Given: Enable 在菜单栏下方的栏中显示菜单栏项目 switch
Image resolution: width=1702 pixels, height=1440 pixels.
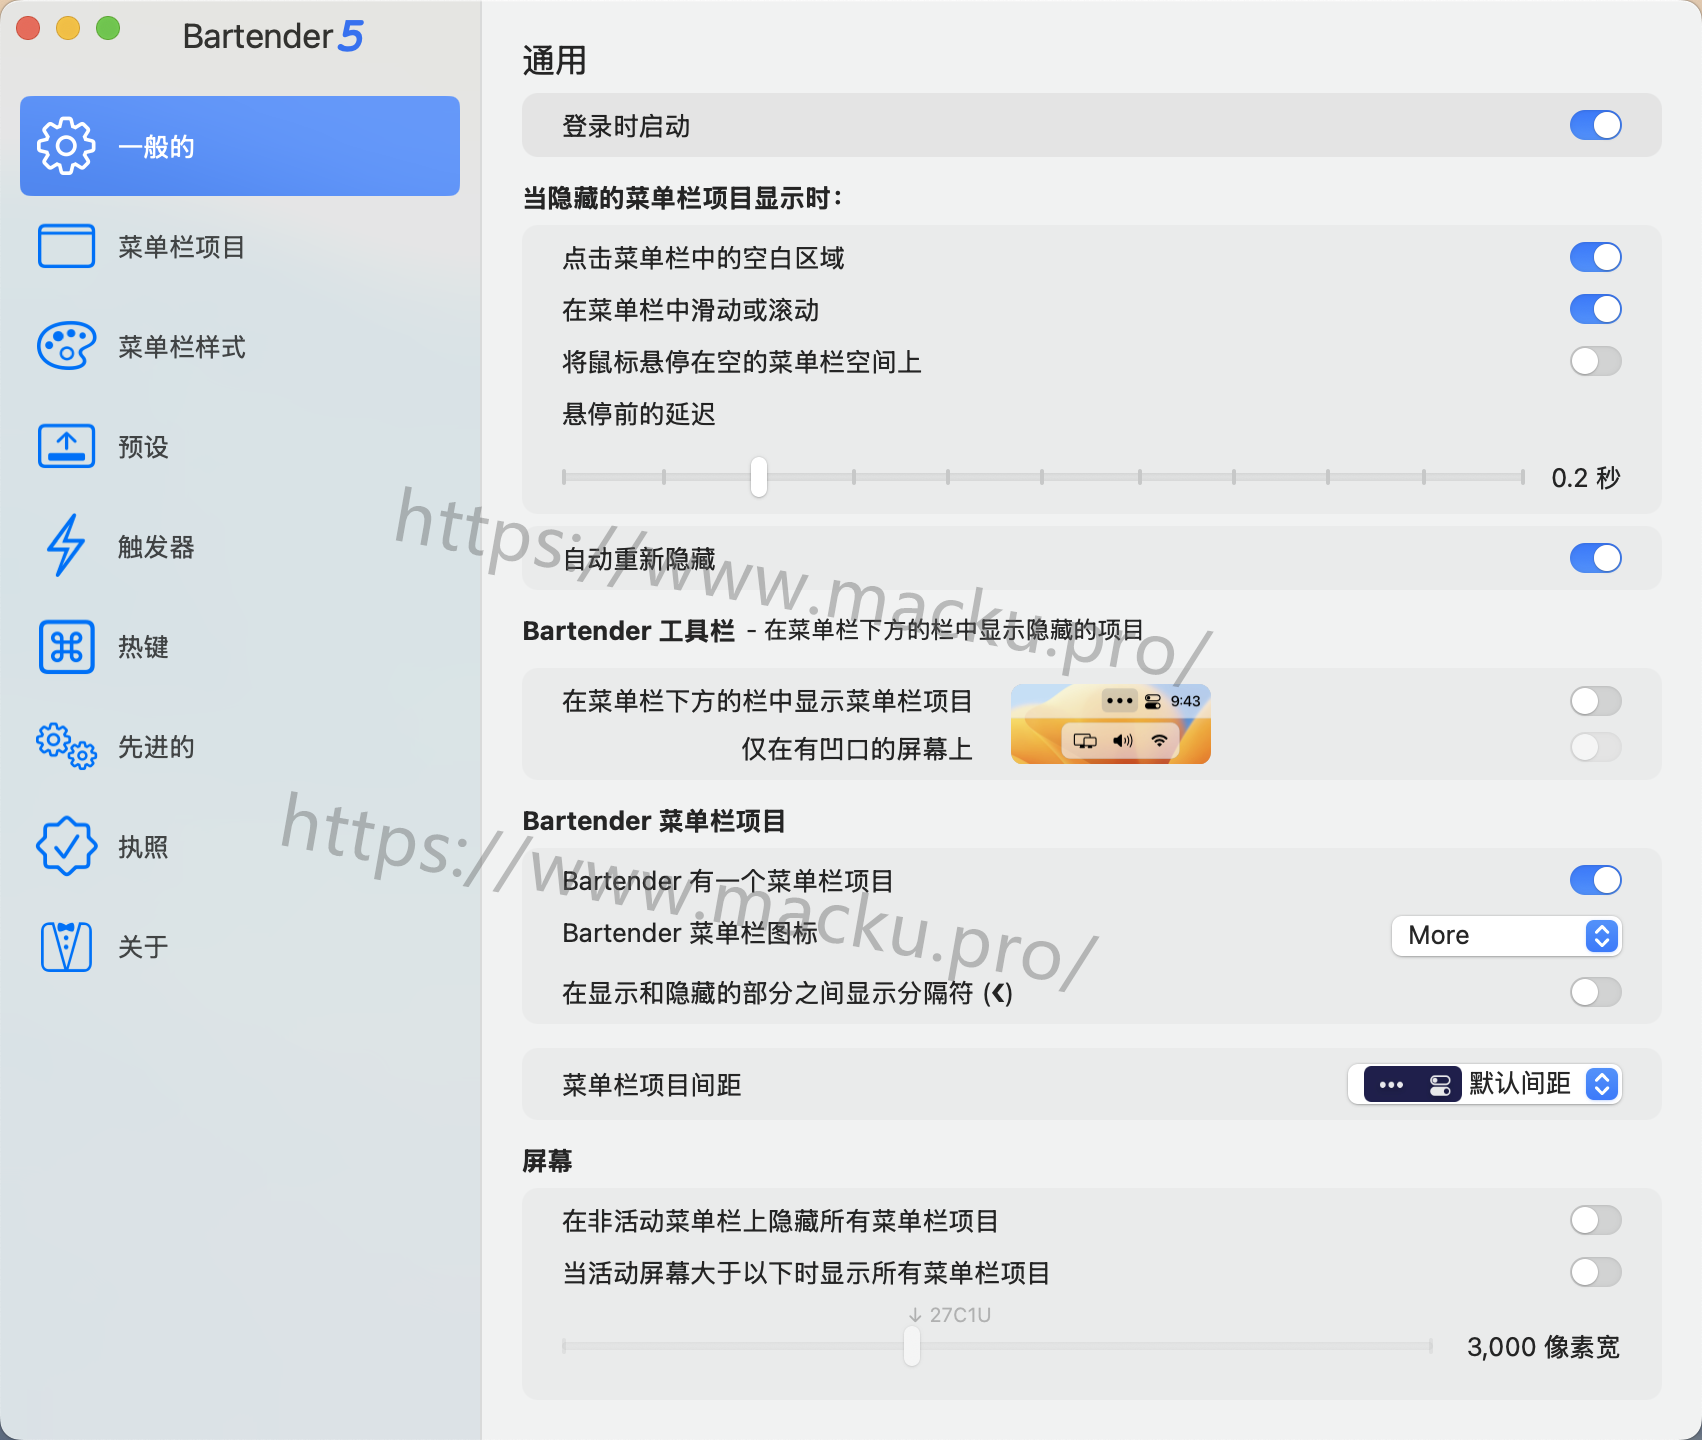Looking at the screenshot, I should click(1595, 701).
